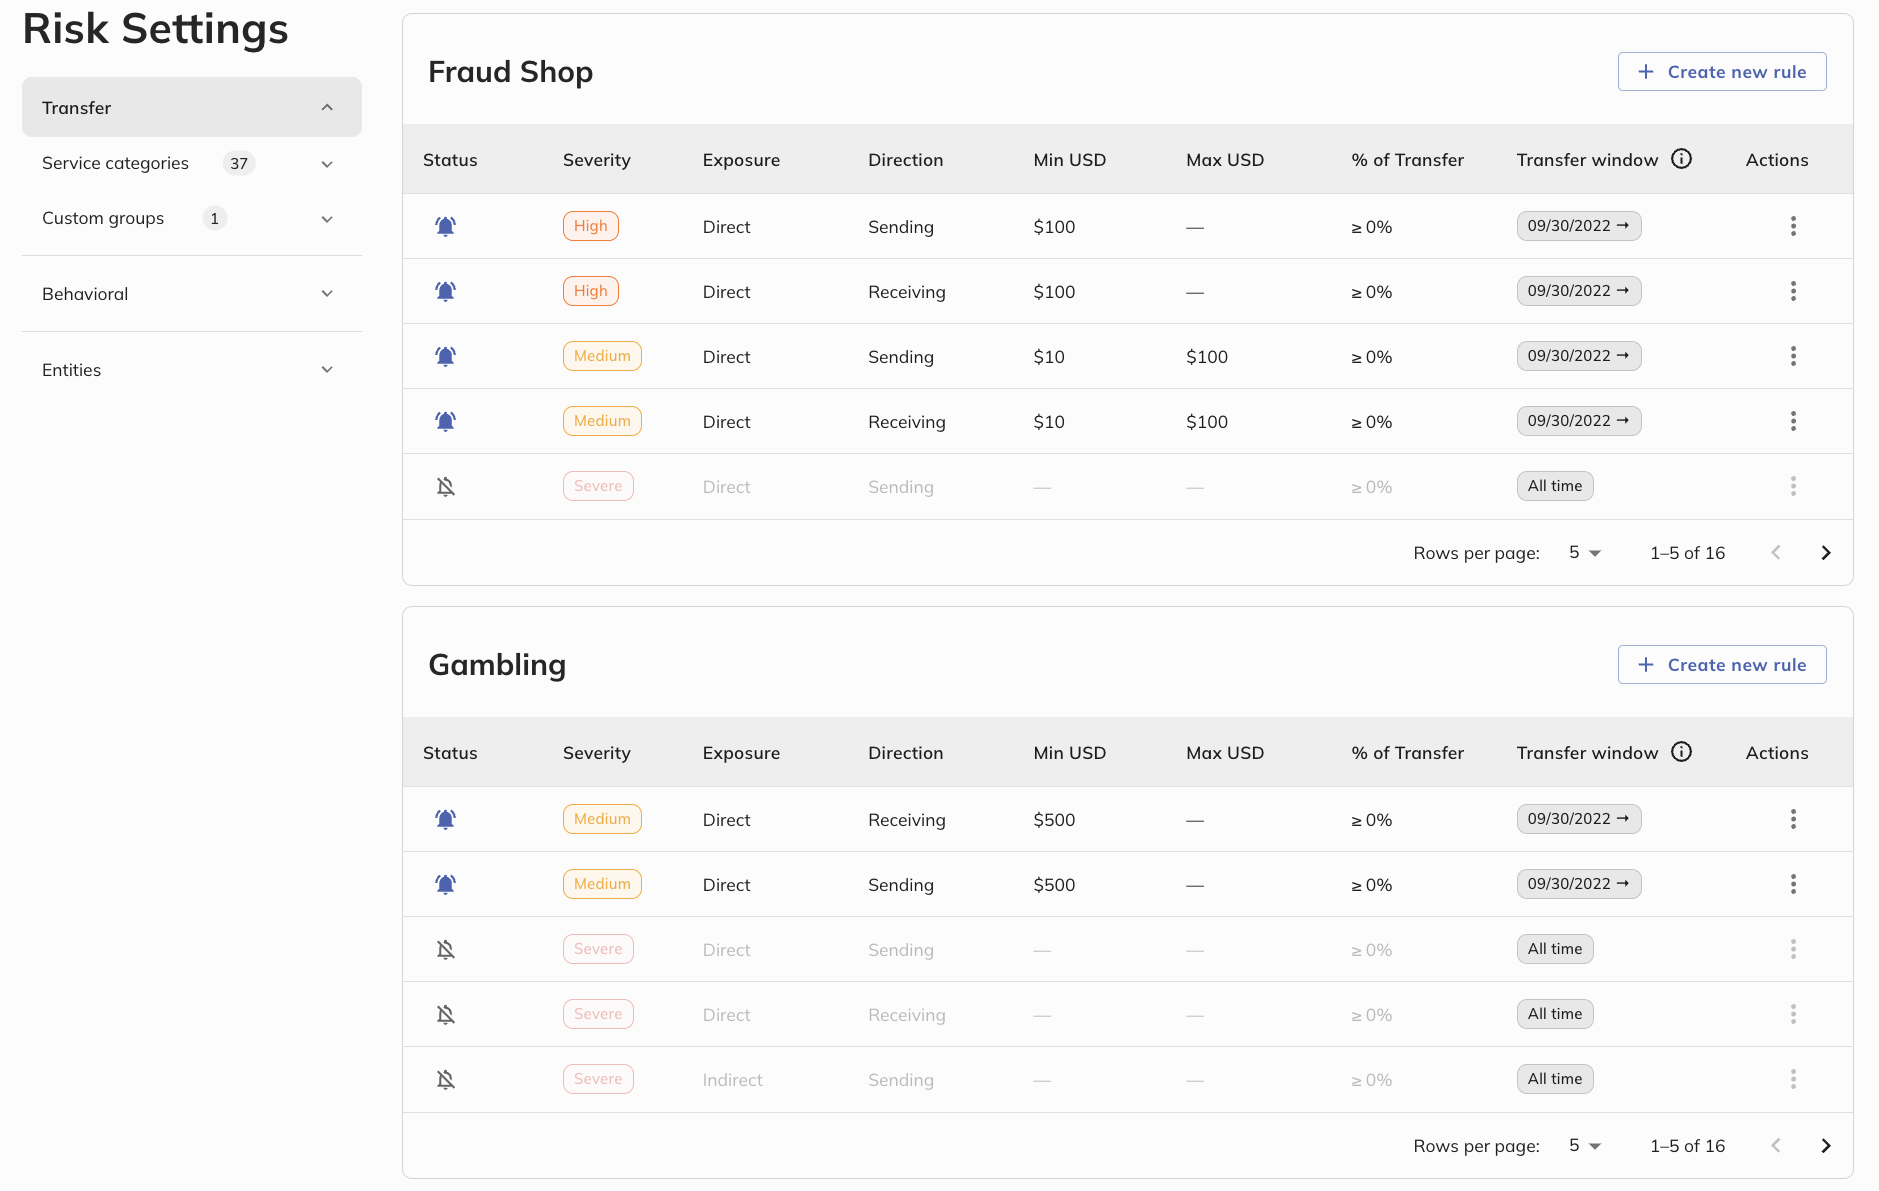Click the Transfer window info icon in Gambling
The width and height of the screenshot is (1879, 1191).
[x=1682, y=752]
